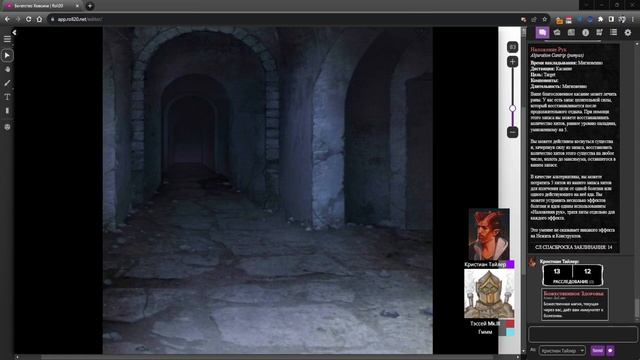Open the Dice rolling tool
640x360 pixels.
pos(7,127)
